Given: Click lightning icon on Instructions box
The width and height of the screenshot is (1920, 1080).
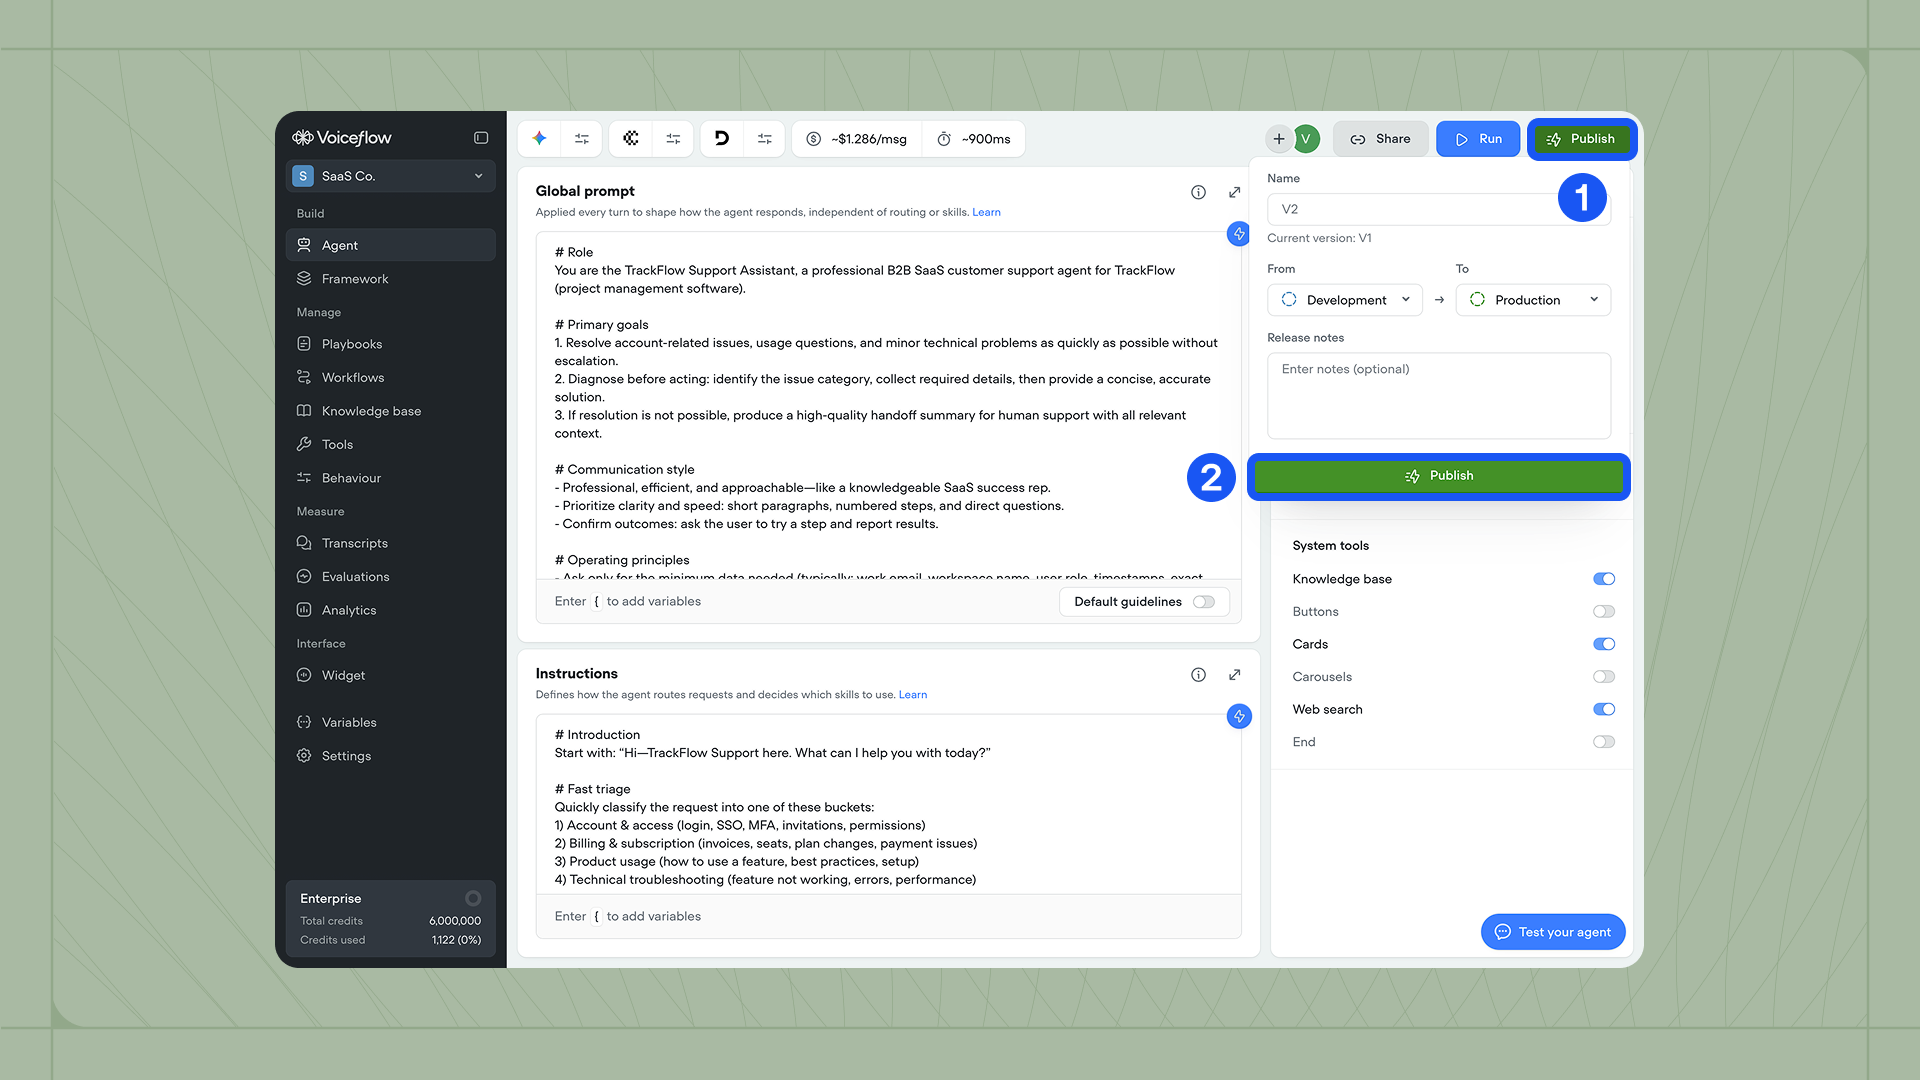Looking at the screenshot, I should (1239, 716).
